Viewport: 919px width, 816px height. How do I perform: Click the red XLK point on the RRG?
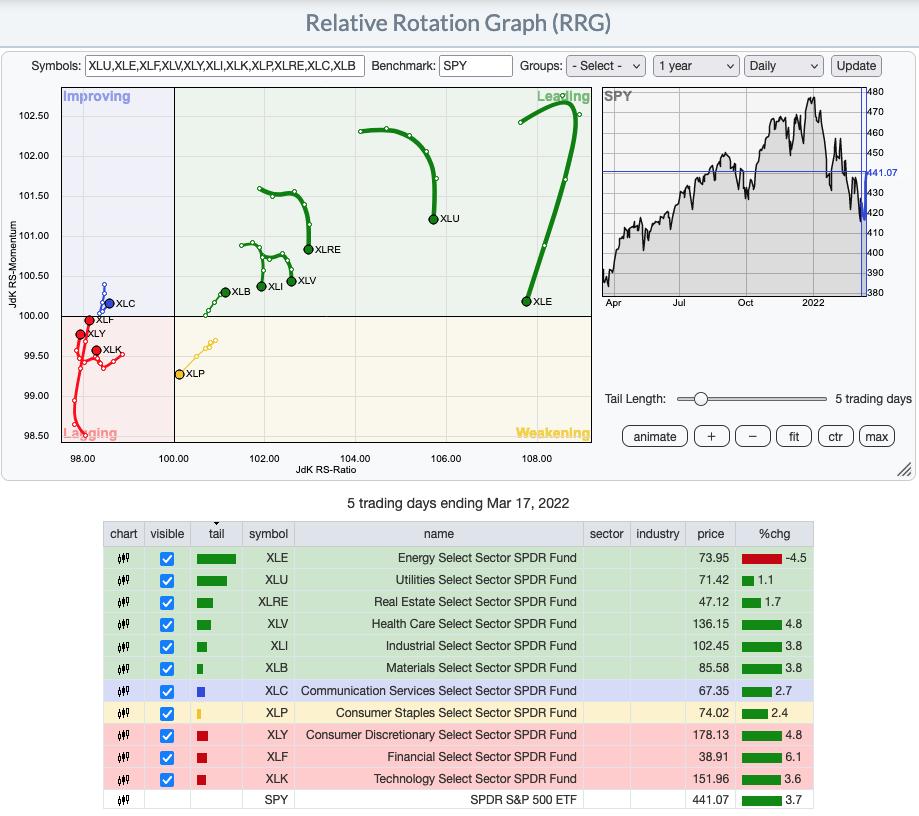[97, 351]
